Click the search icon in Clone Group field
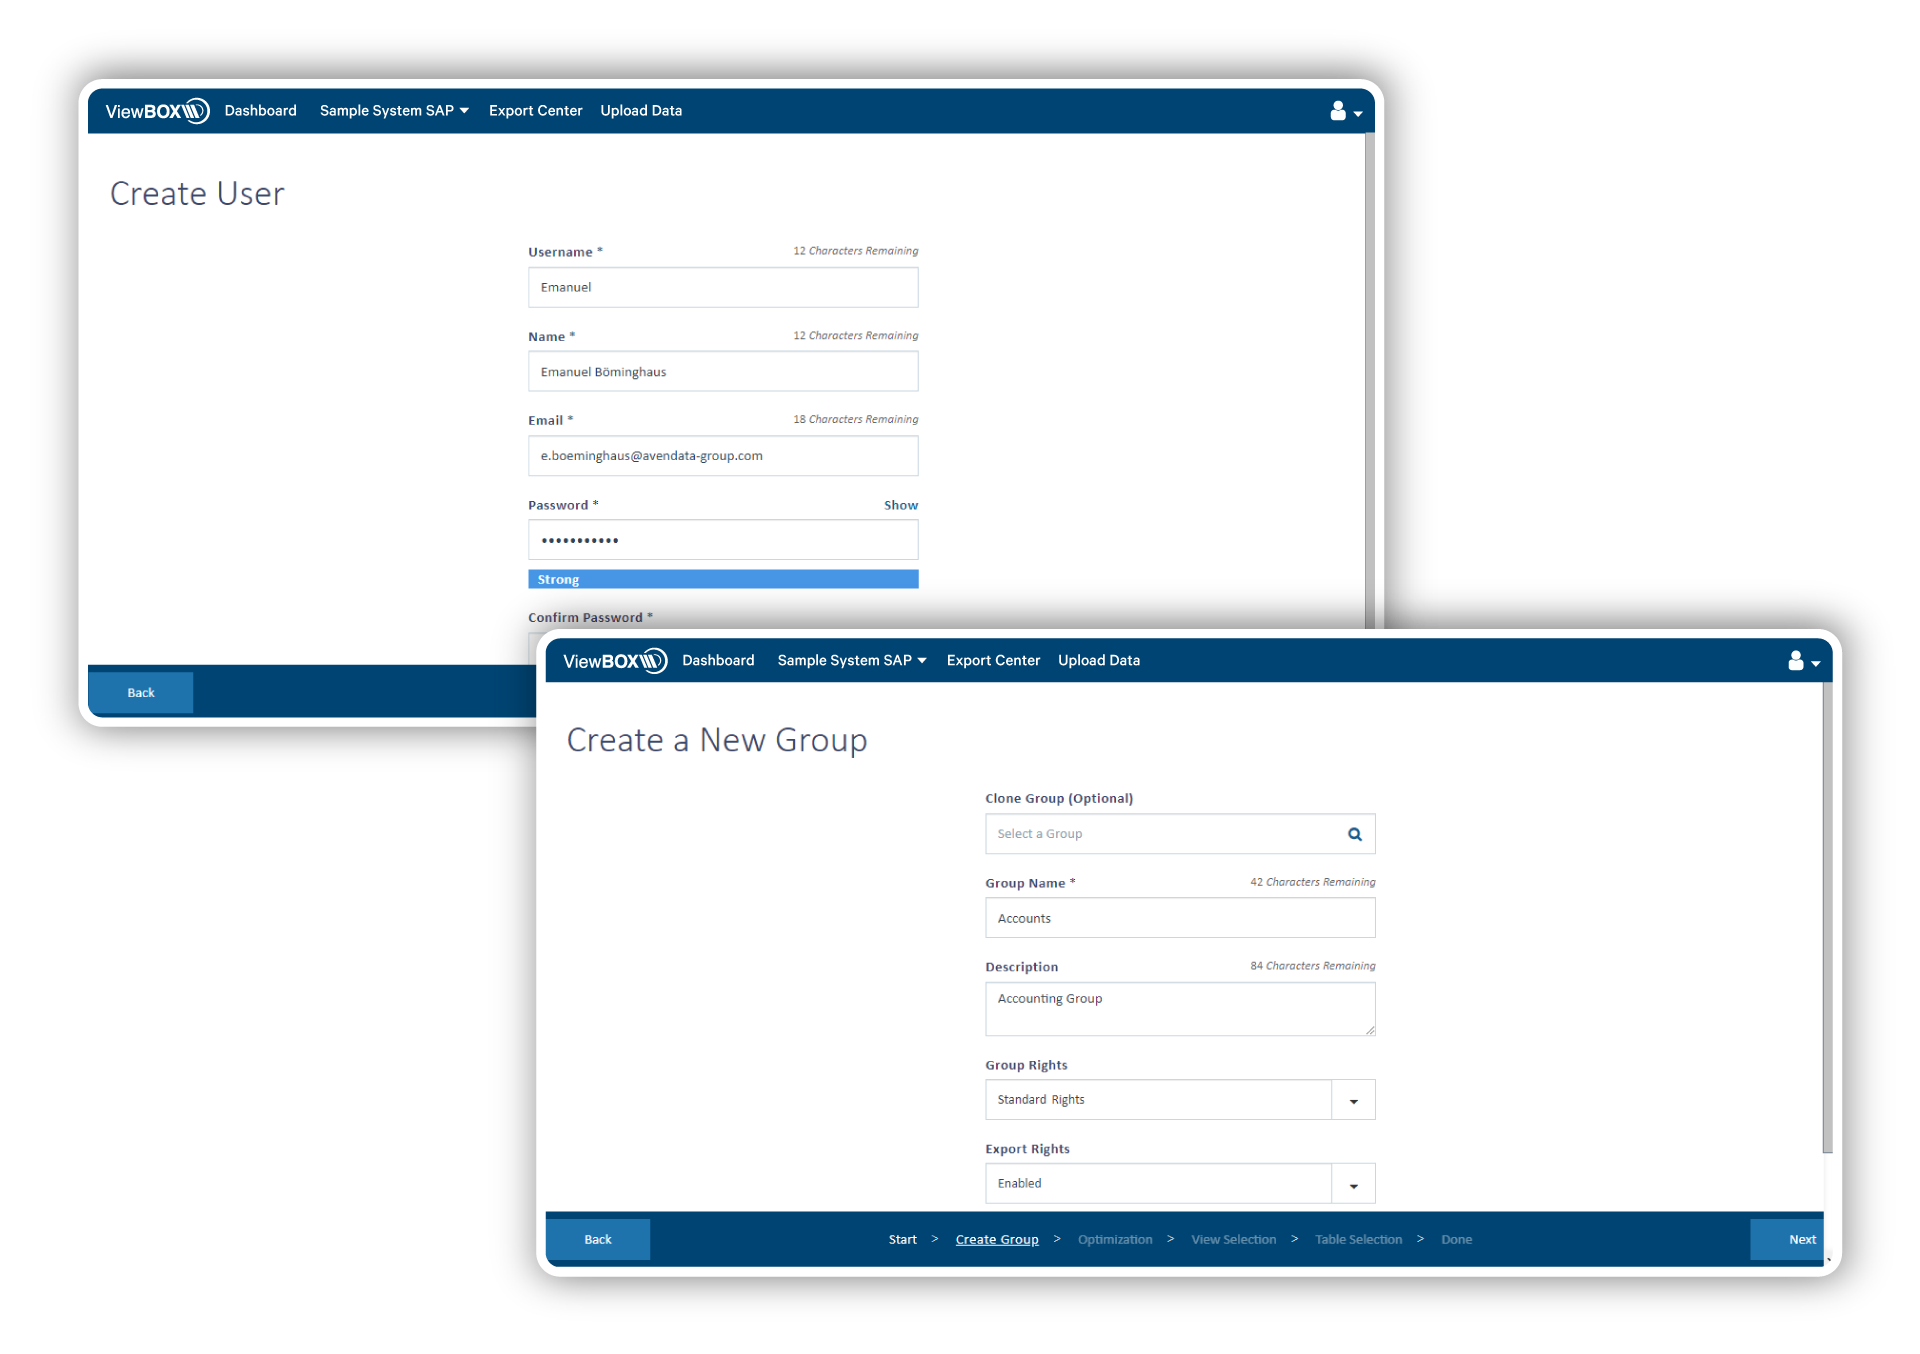 click(x=1351, y=832)
